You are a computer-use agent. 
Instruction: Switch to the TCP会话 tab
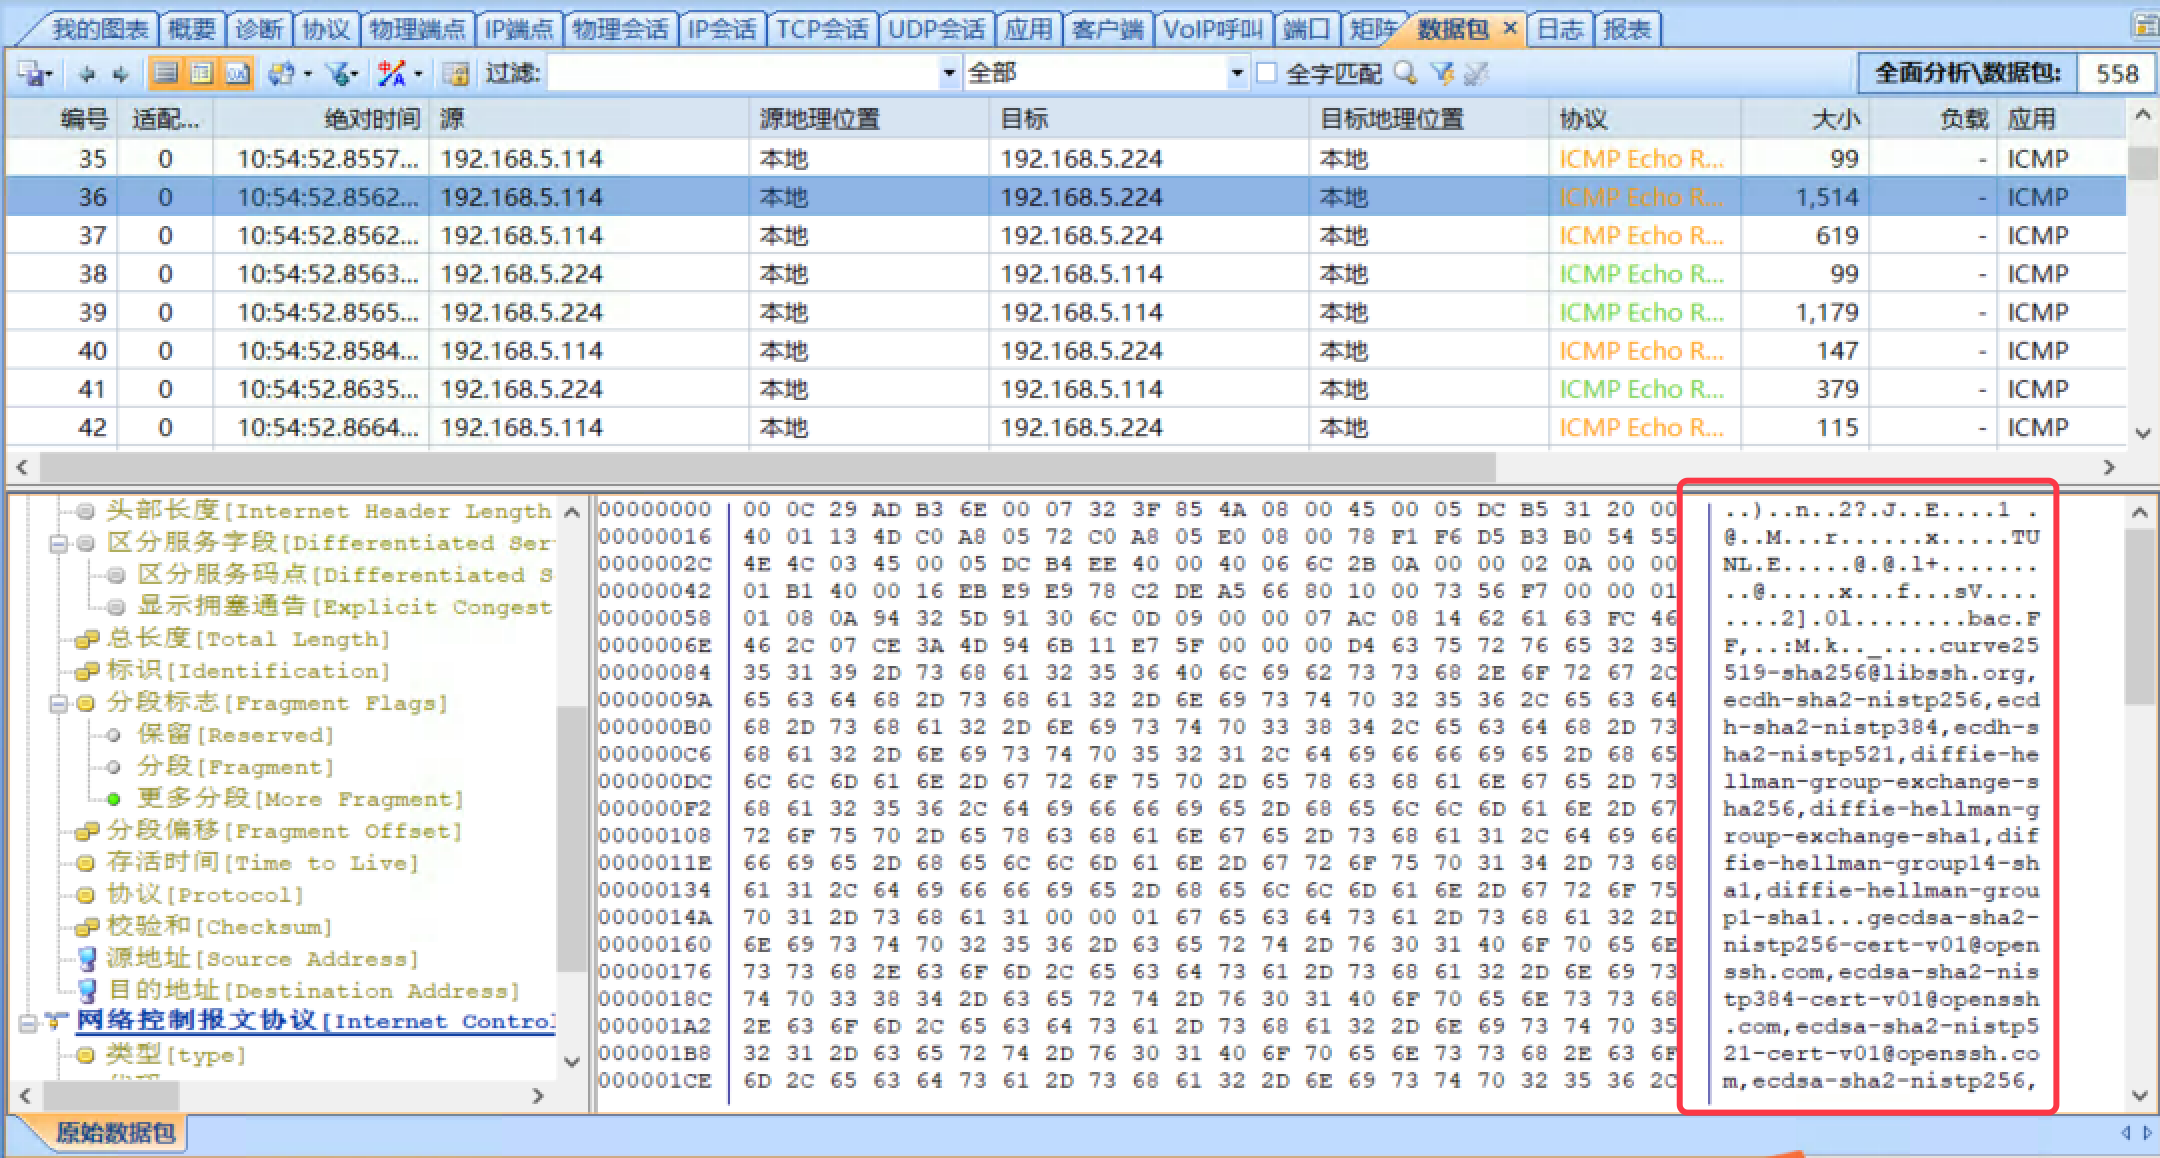pos(822,30)
